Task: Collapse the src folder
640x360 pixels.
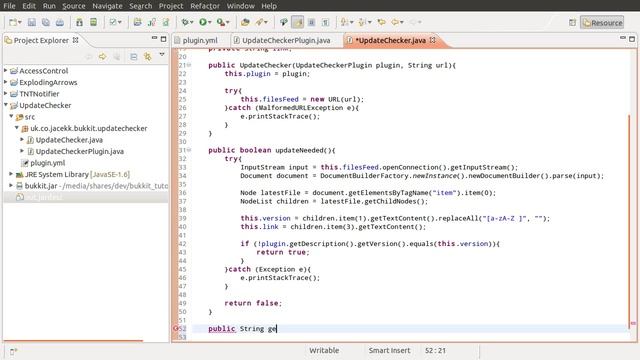Action: click(11, 116)
